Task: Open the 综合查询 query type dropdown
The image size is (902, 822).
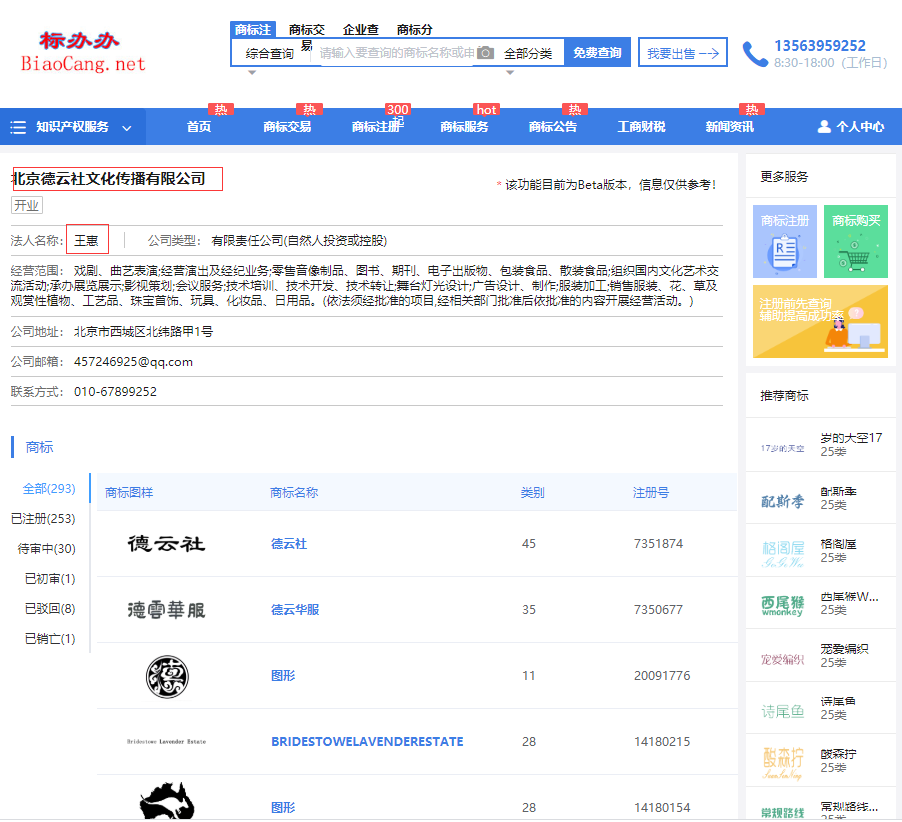Action: 270,53
